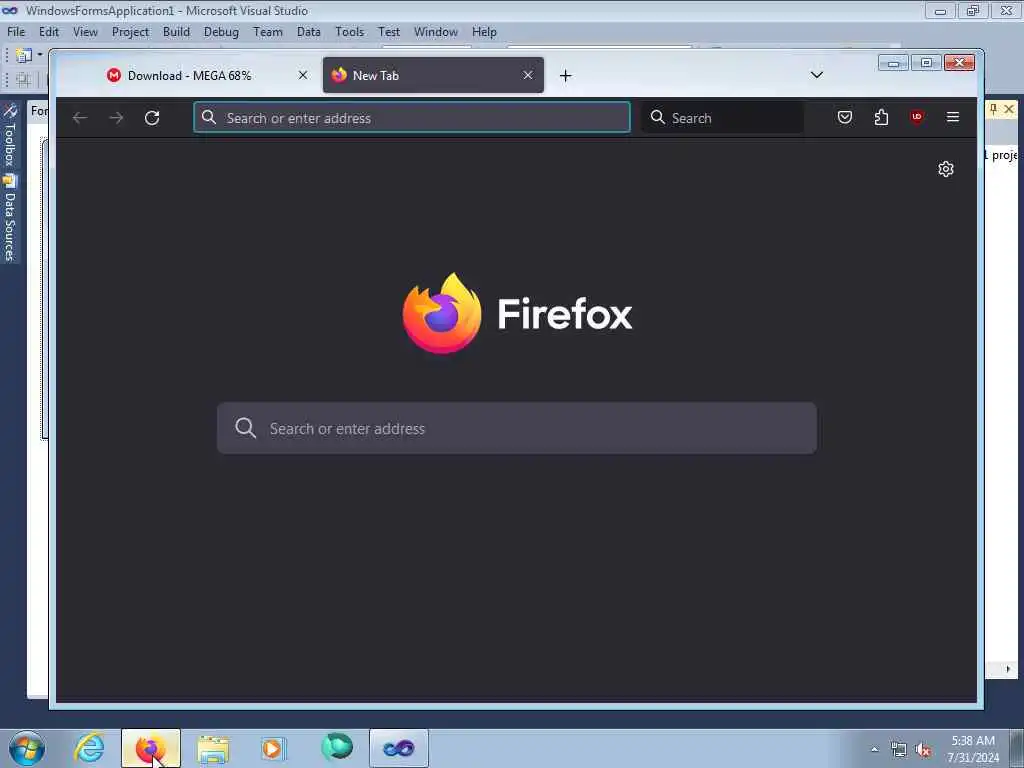Click the green round taskbar app icon
The height and width of the screenshot is (768, 1024).
(337, 747)
